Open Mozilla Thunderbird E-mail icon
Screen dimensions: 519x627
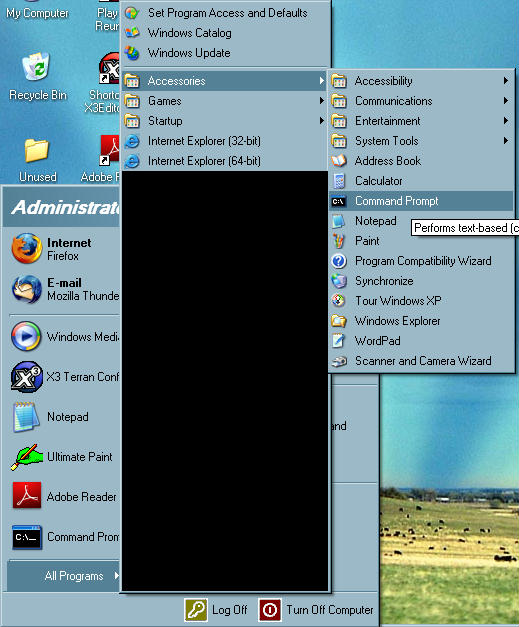tap(26, 289)
